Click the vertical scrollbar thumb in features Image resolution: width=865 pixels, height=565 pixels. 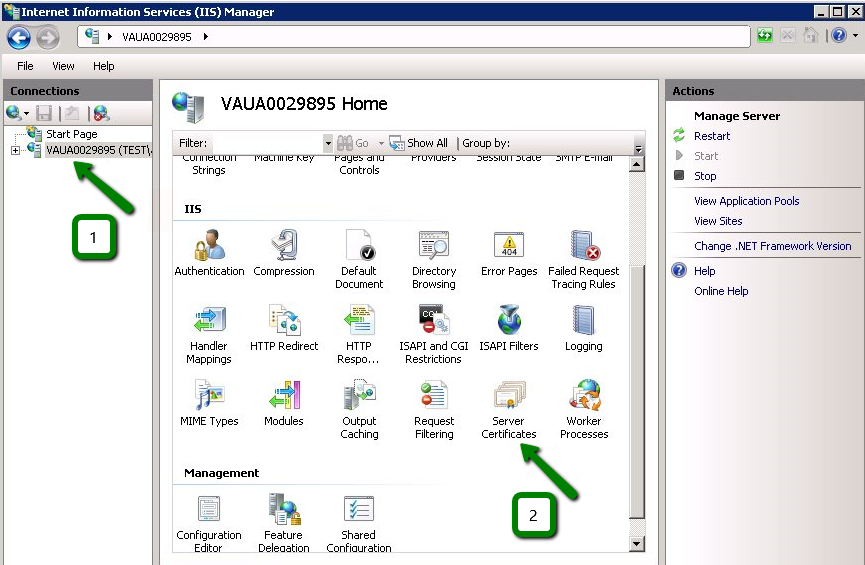(637, 392)
